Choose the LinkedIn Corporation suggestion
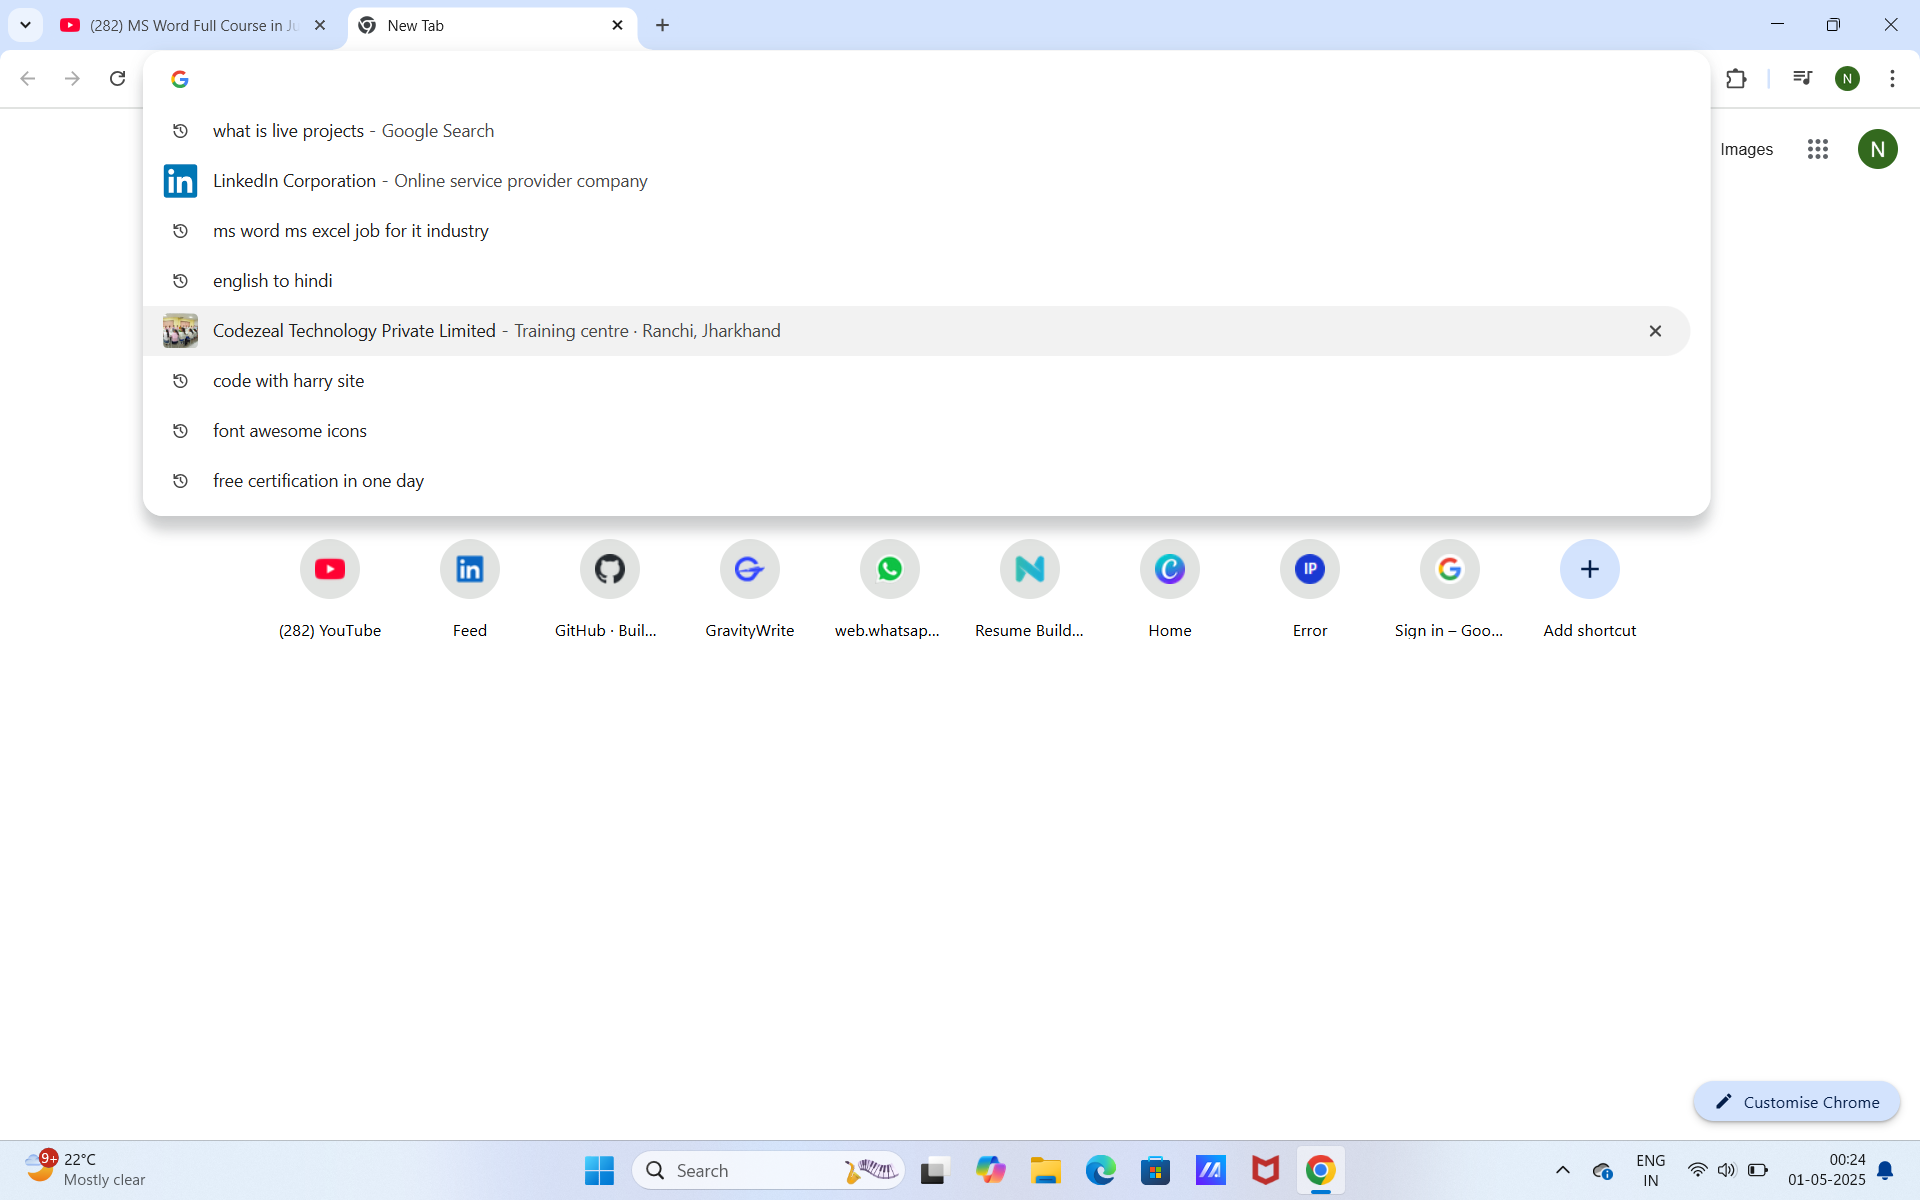1920x1200 pixels. [916, 181]
